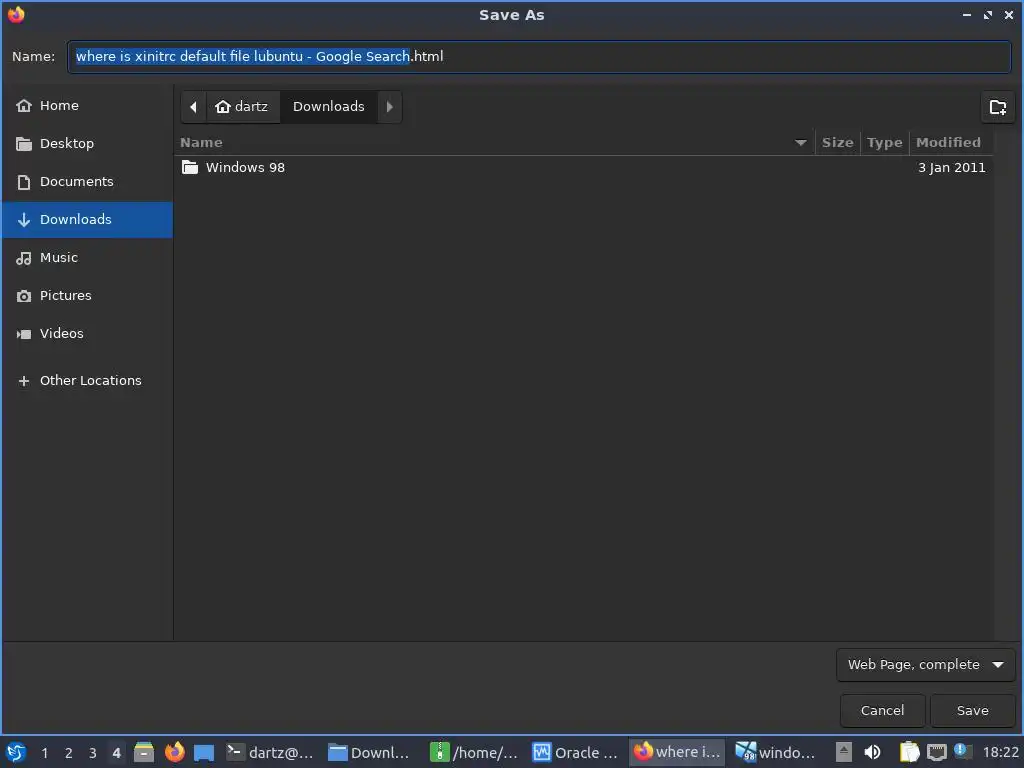Click the sort direction arrow in Name column
Screen dimensions: 1024x768
[x=801, y=143]
